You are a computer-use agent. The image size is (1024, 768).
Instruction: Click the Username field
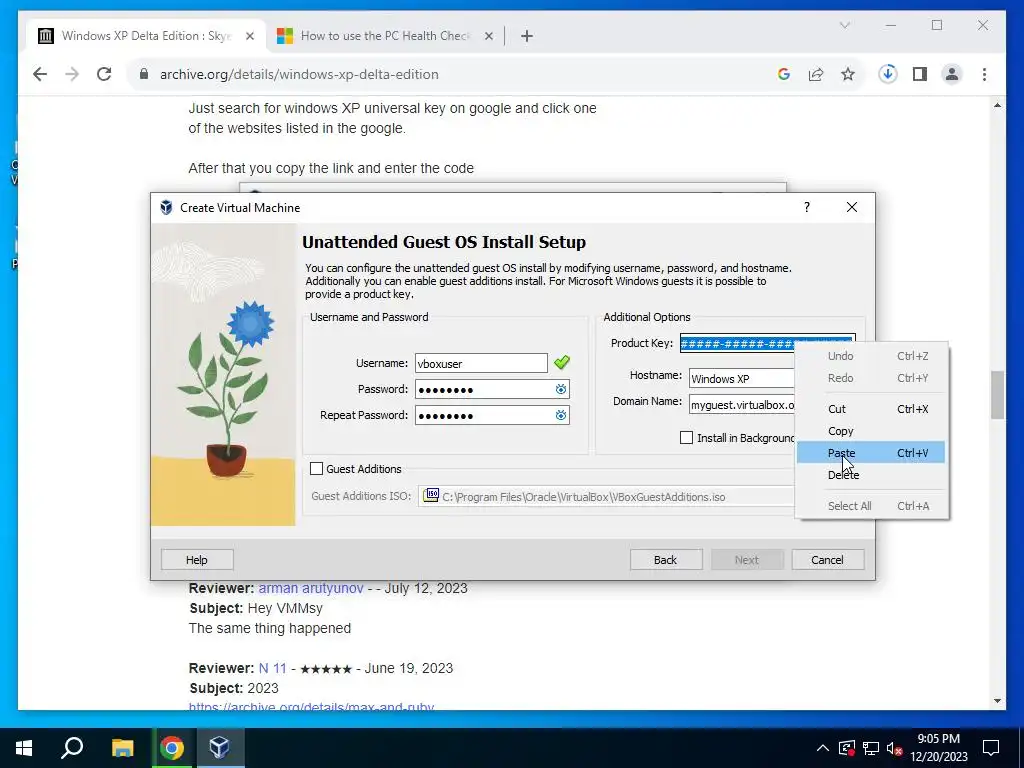pyautogui.click(x=481, y=363)
